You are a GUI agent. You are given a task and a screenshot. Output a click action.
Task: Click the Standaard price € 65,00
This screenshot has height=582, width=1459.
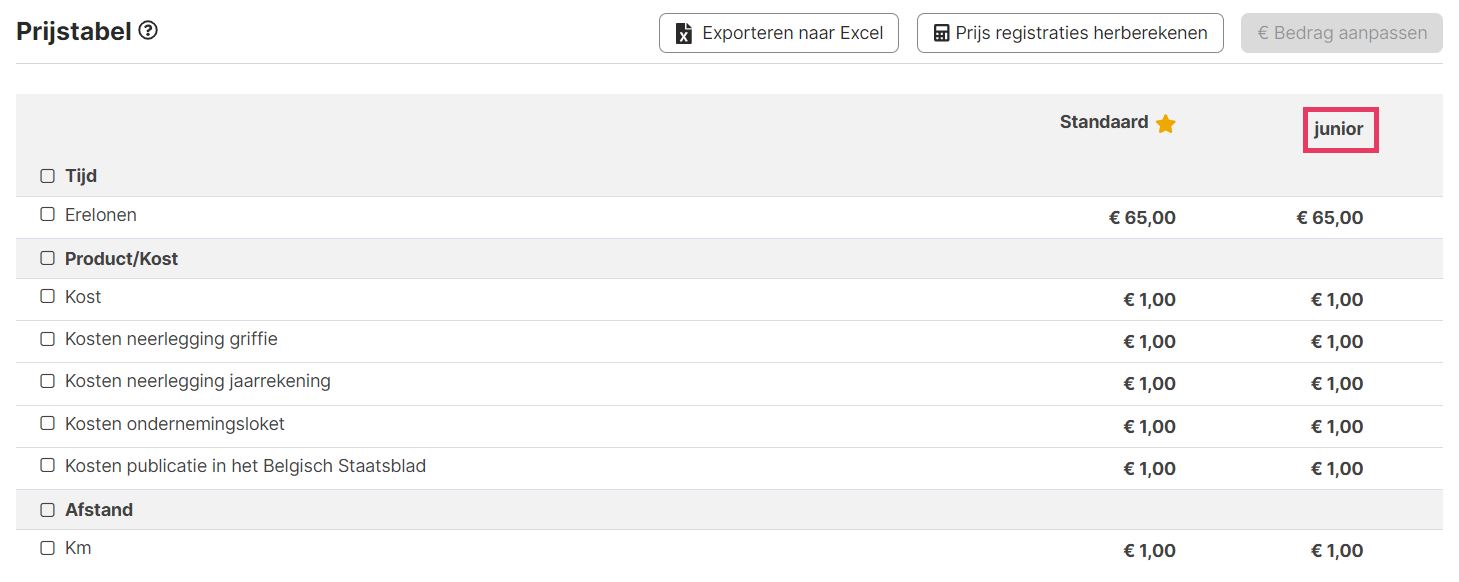(1142, 217)
